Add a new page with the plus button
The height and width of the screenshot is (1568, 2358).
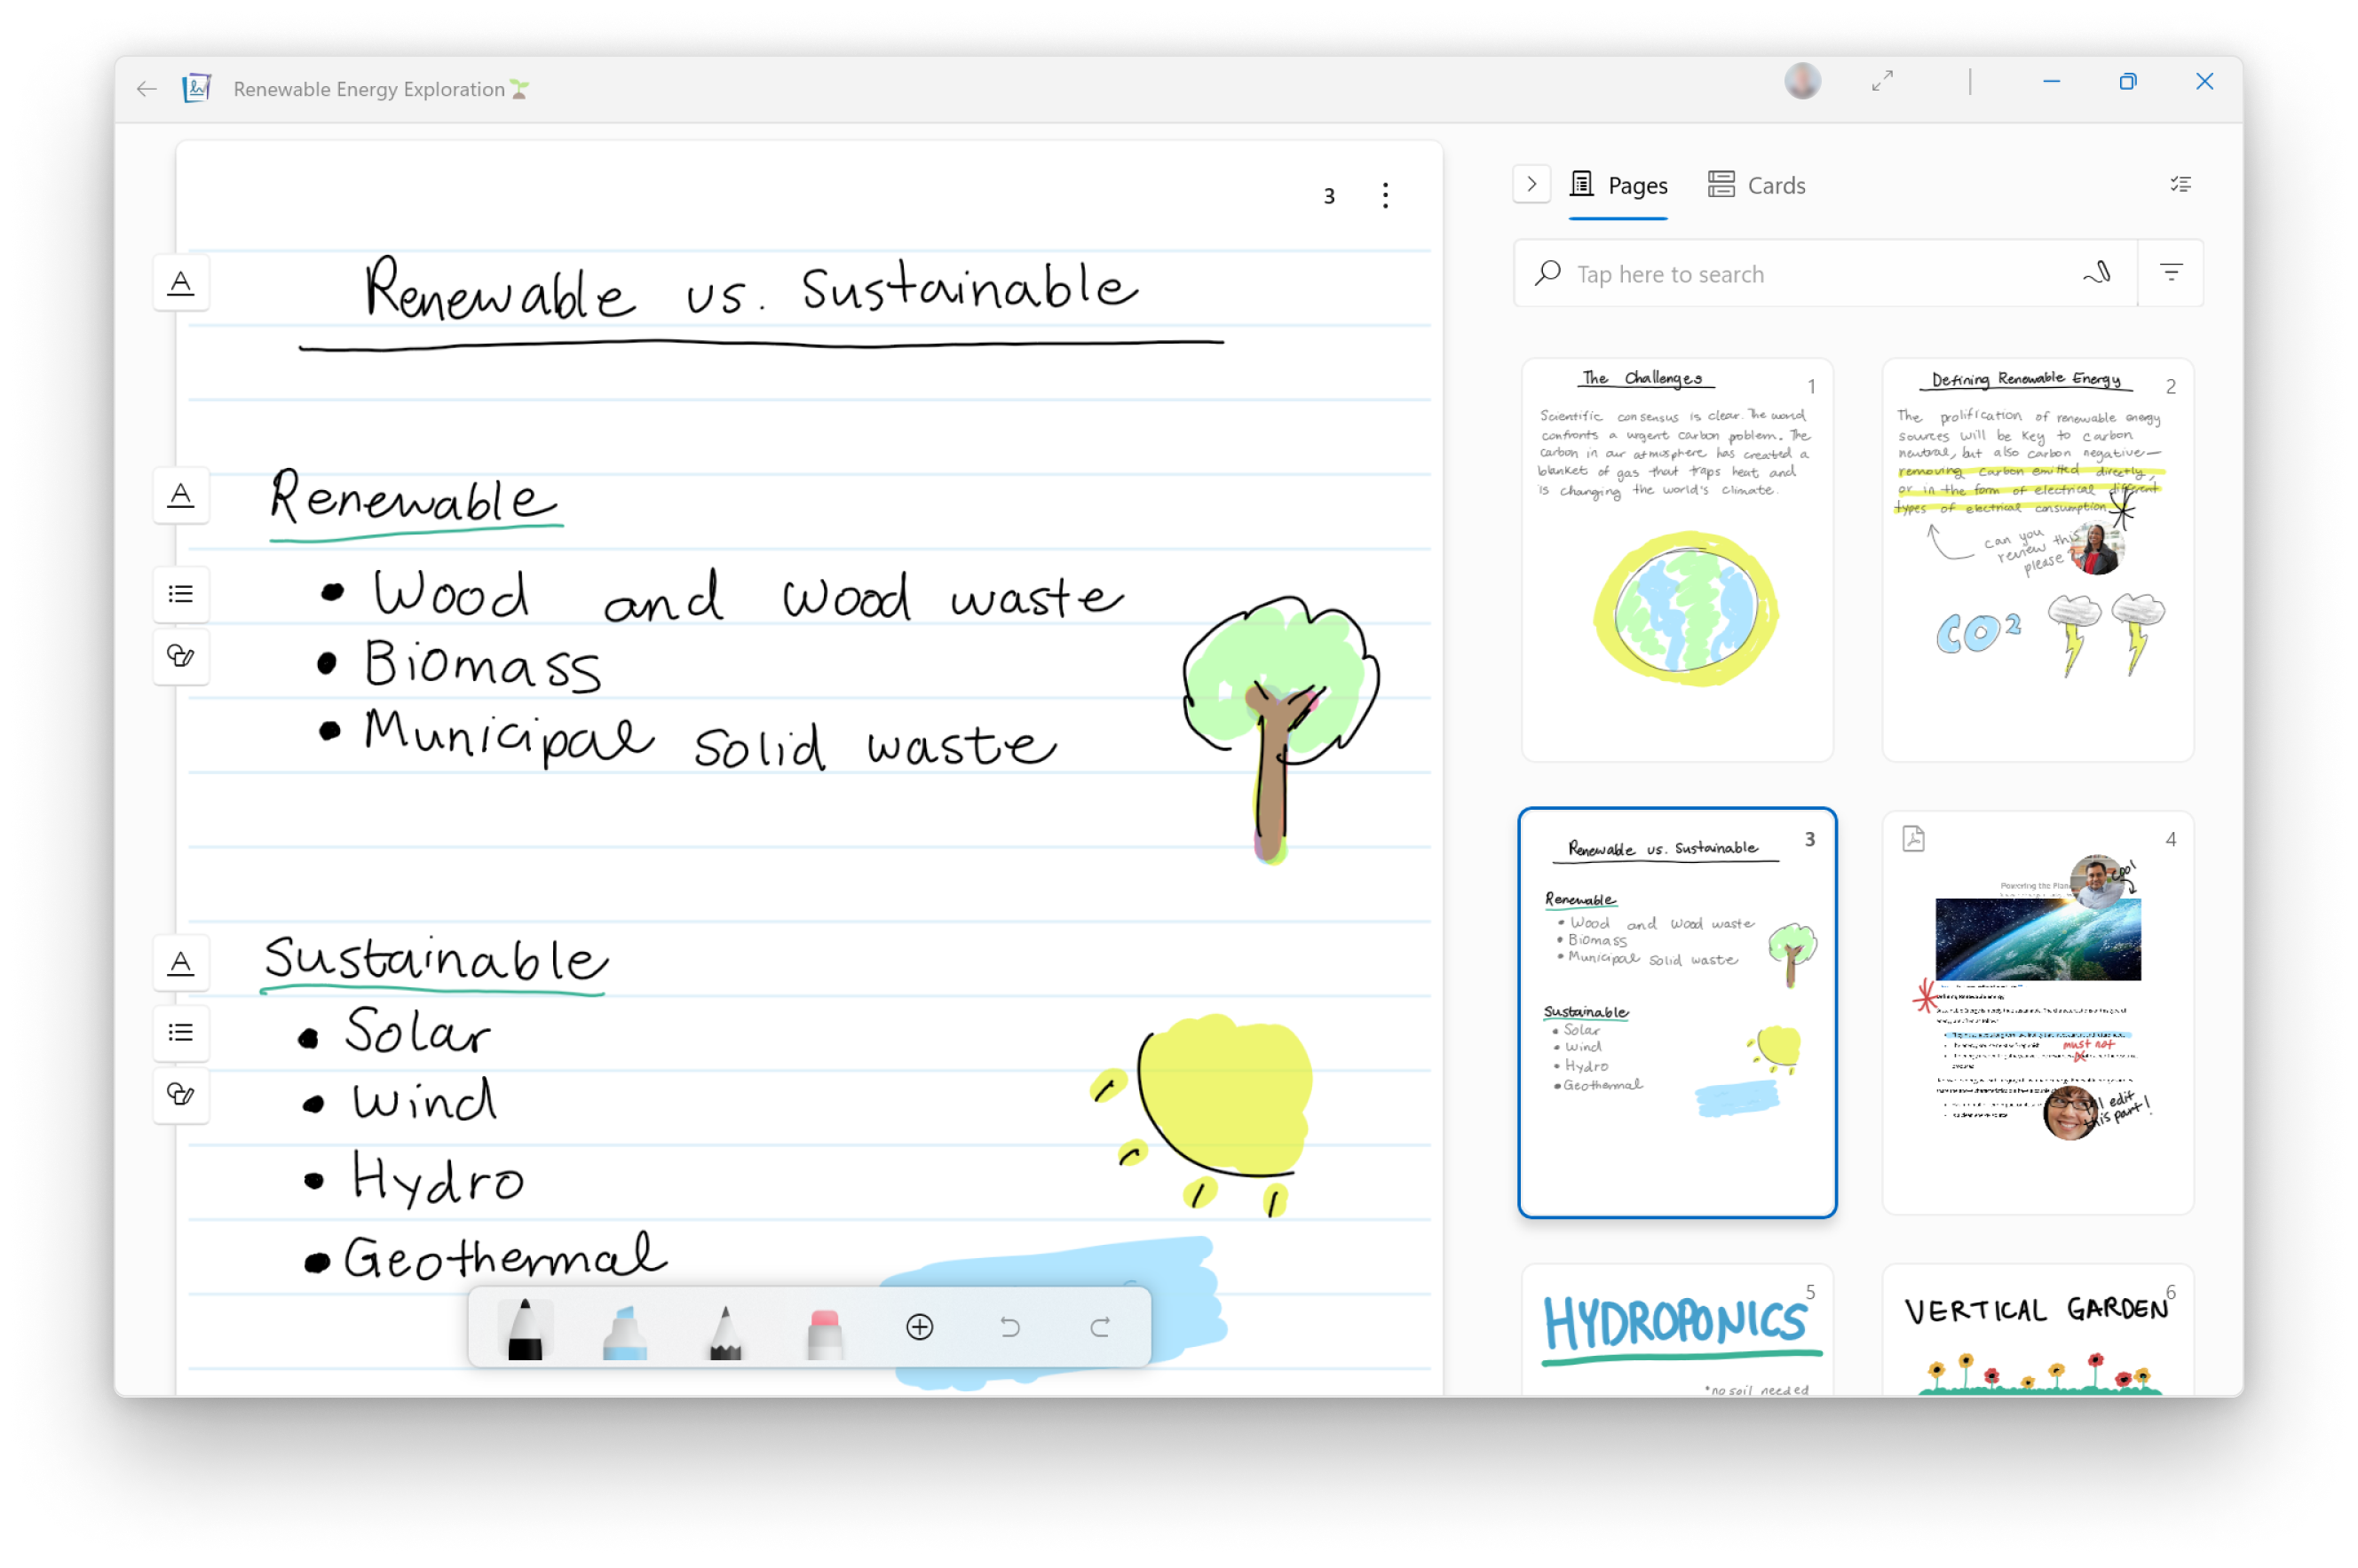[x=919, y=1327]
